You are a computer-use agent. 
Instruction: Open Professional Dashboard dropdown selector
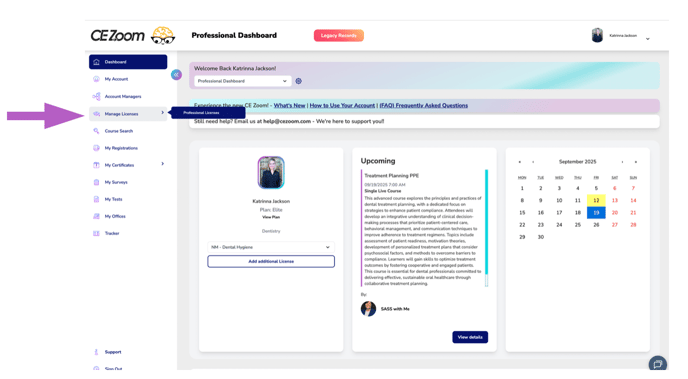243,81
